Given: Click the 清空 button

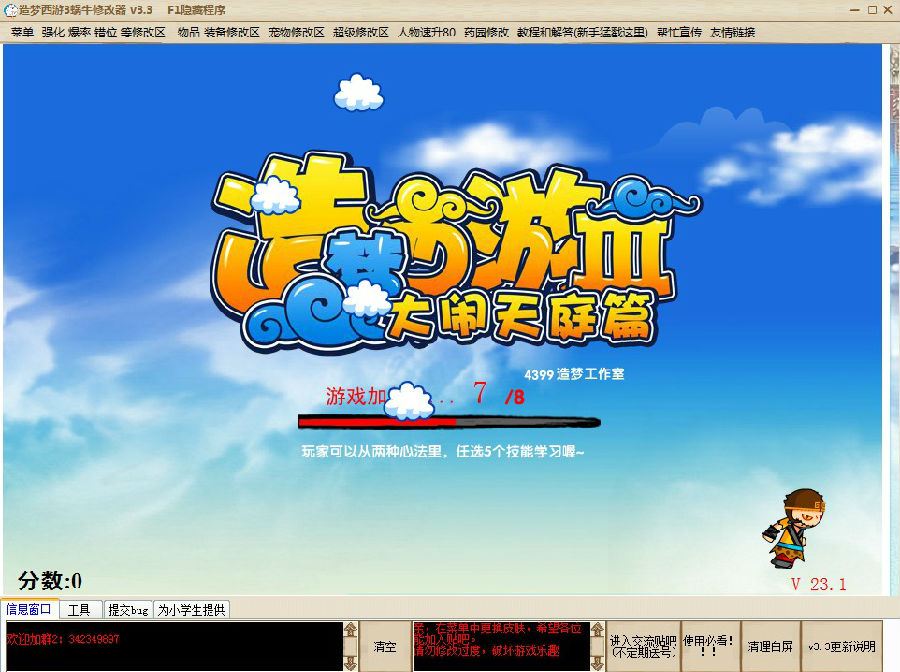Looking at the screenshot, I should [385, 646].
